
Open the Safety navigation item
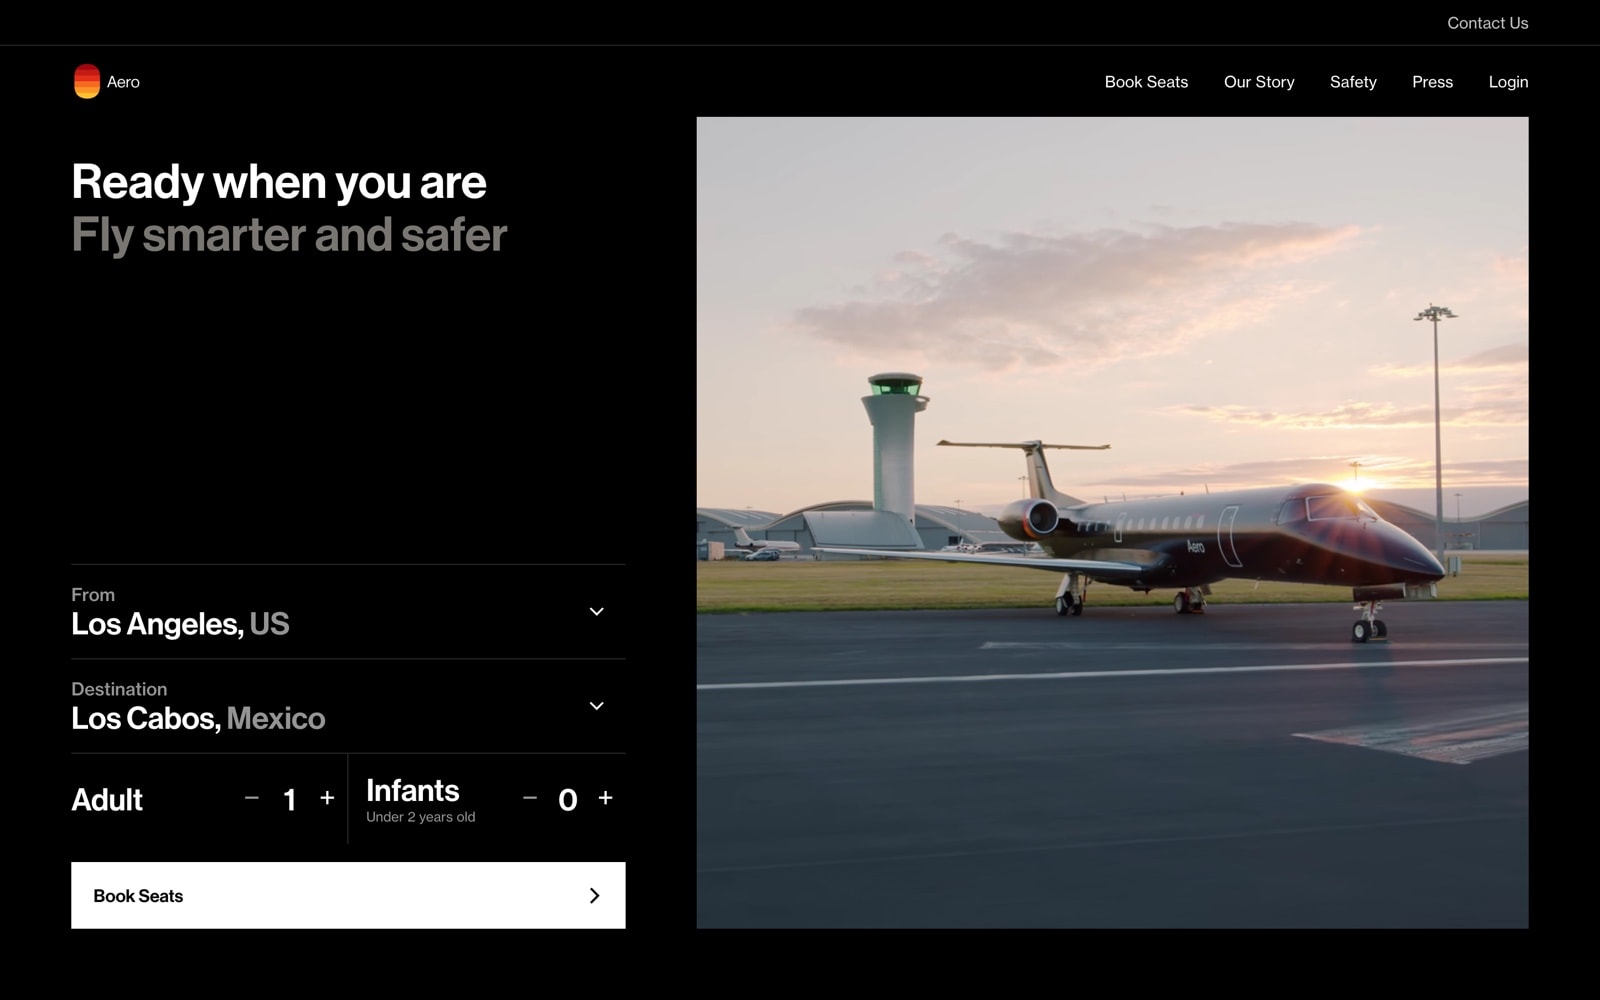[1353, 82]
